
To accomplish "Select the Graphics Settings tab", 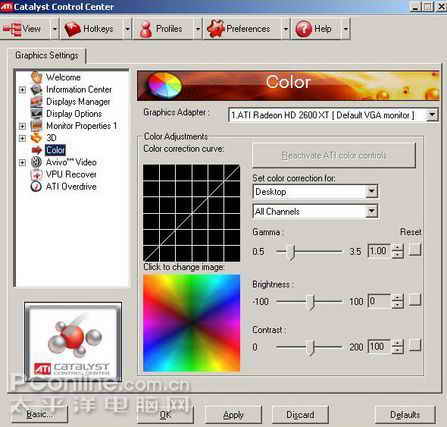I will click(x=47, y=55).
